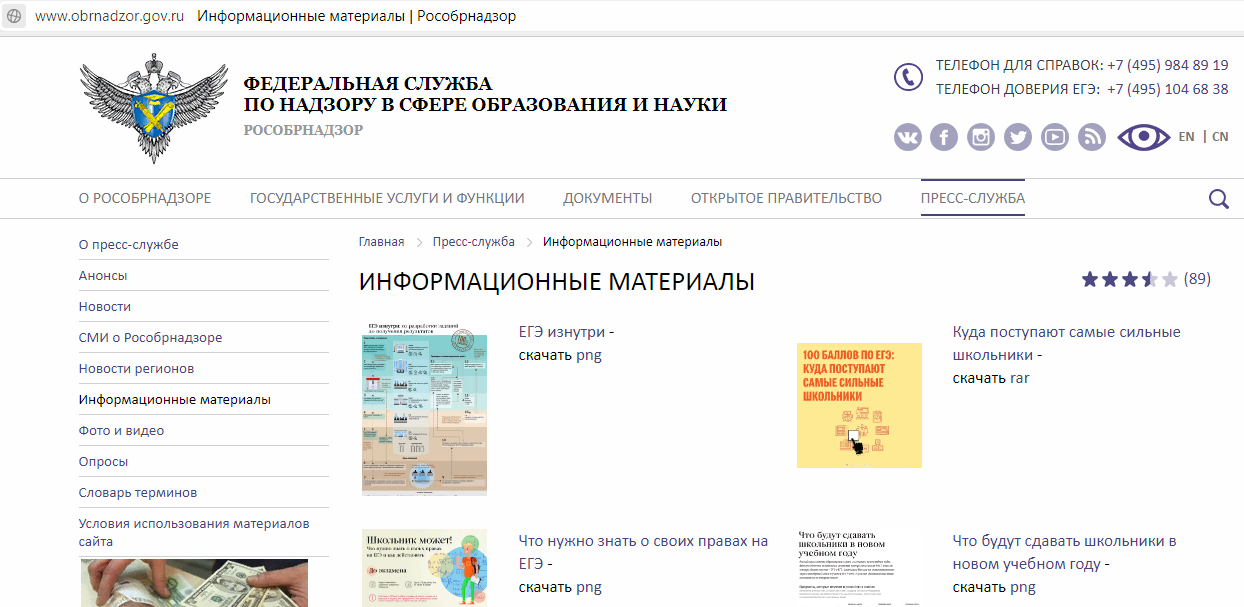Open the YouTube channel icon
Viewport: 1244px width, 607px height.
tap(1055, 137)
